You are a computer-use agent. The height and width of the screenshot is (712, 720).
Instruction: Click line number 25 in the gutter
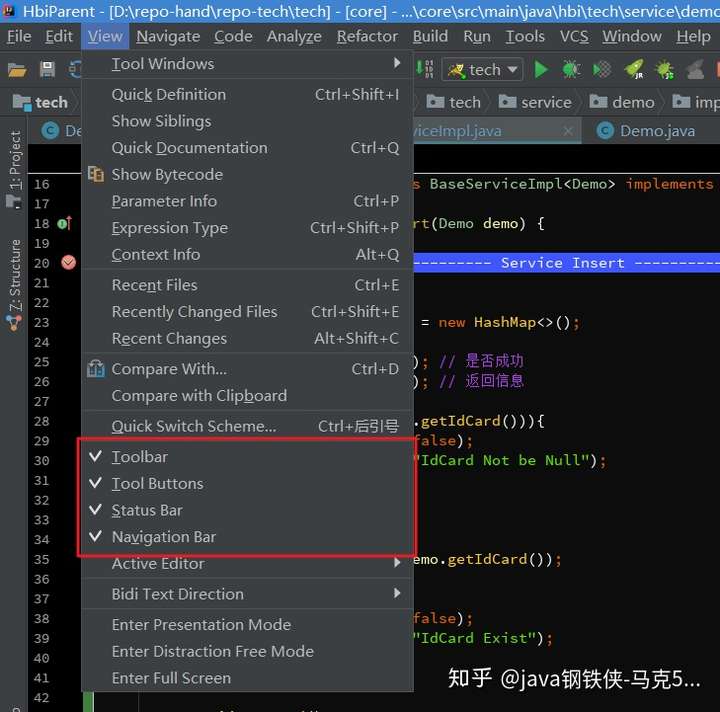(x=41, y=362)
